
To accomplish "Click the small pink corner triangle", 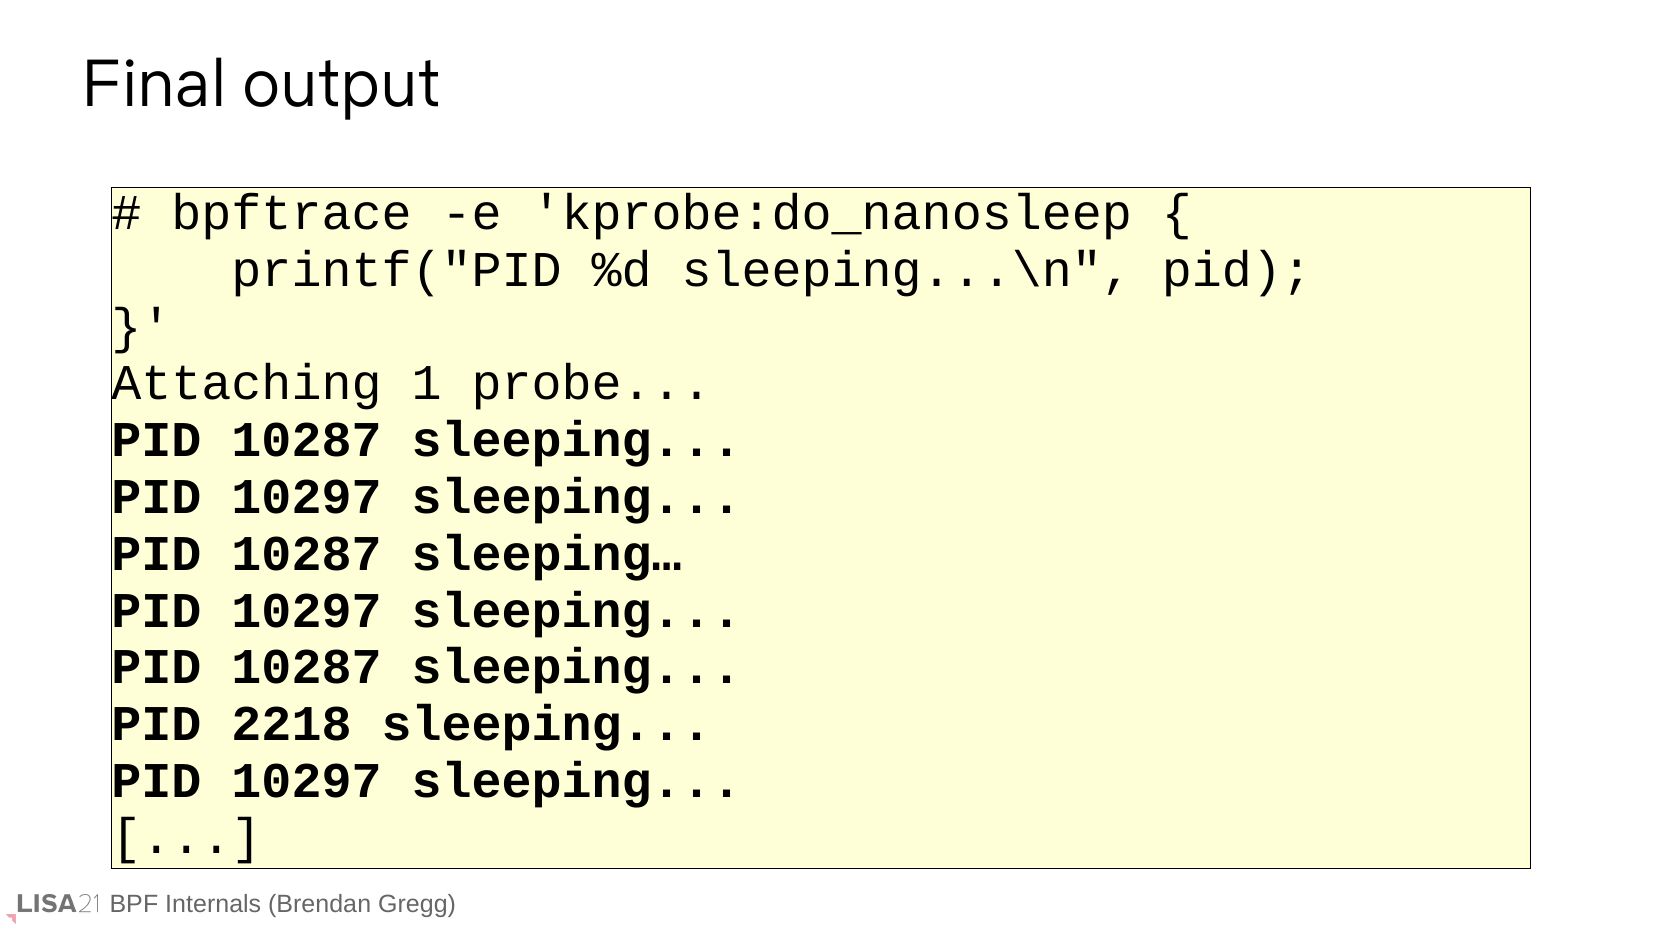I will (12, 918).
